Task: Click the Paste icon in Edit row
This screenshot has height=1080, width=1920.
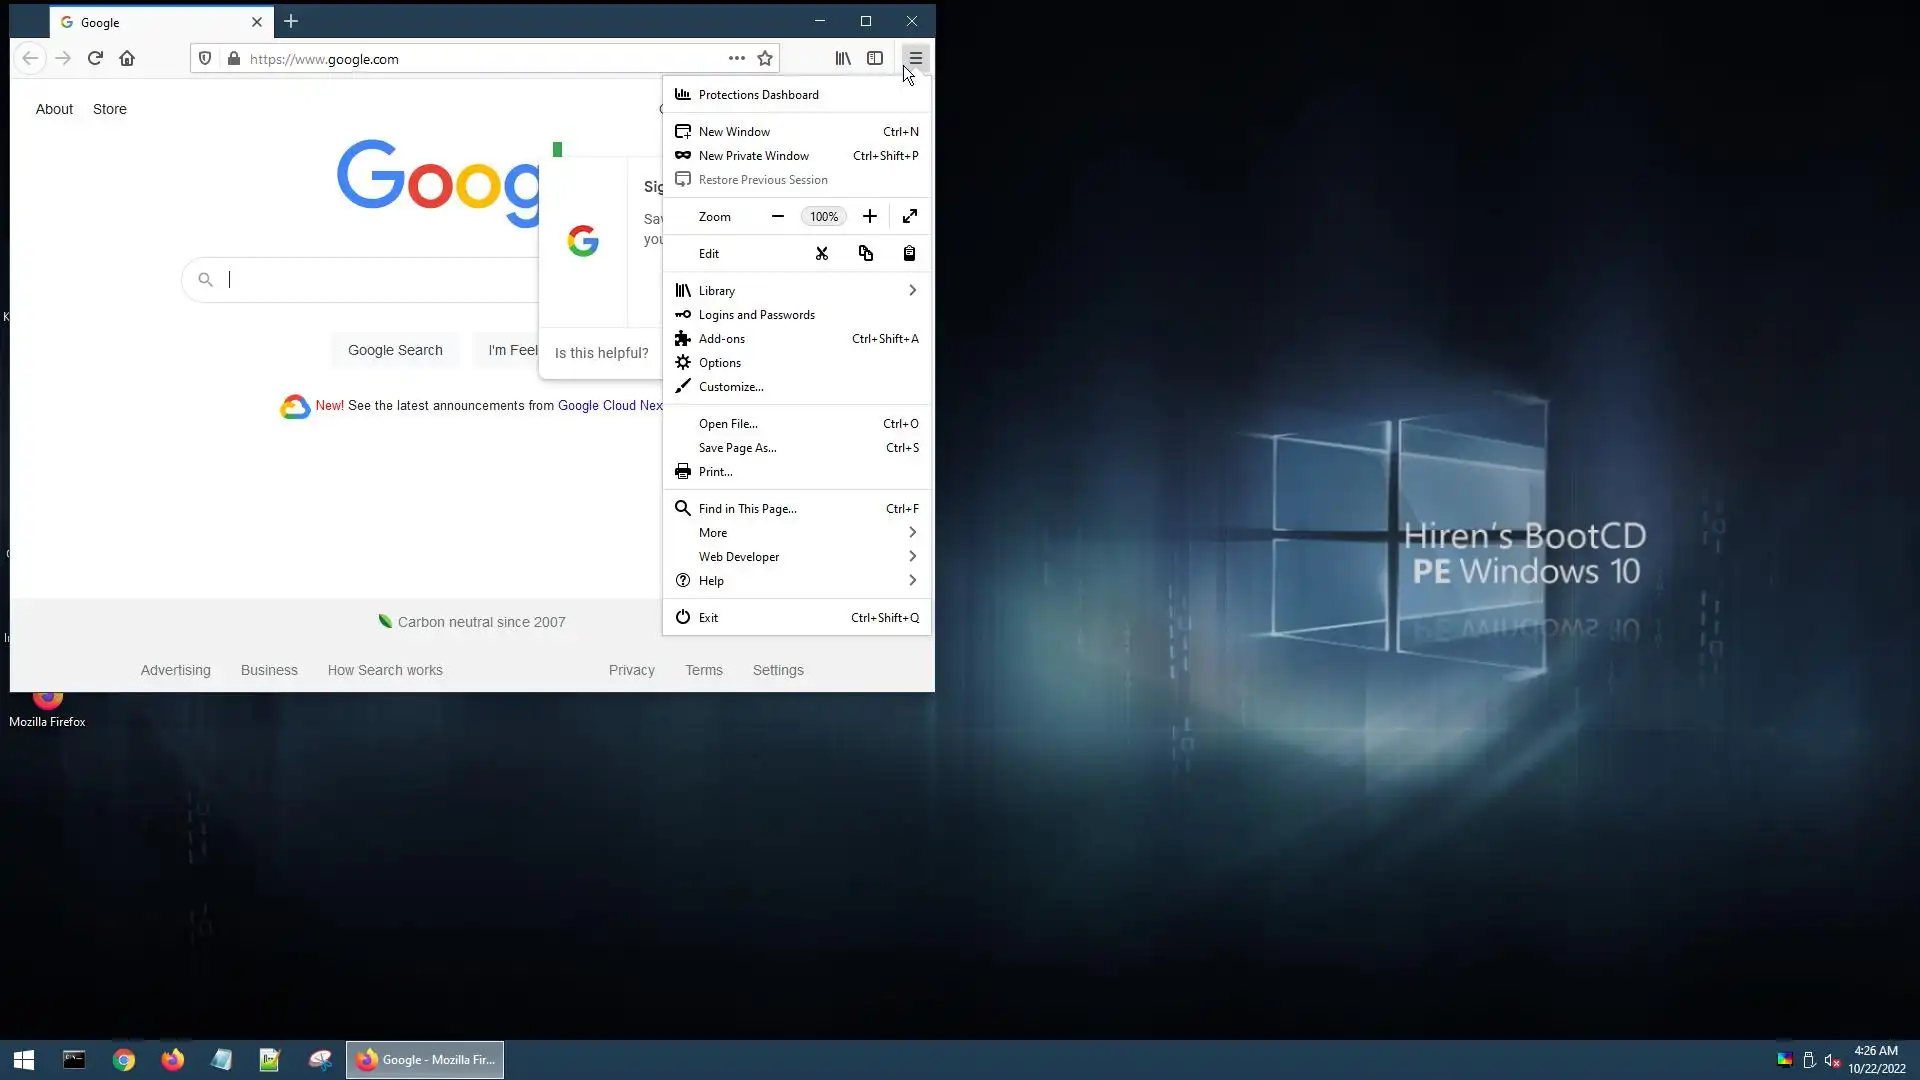Action: click(909, 254)
